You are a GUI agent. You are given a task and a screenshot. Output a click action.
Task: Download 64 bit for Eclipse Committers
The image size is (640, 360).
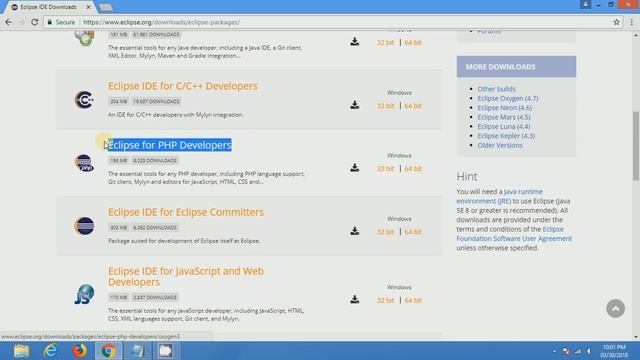(413, 232)
